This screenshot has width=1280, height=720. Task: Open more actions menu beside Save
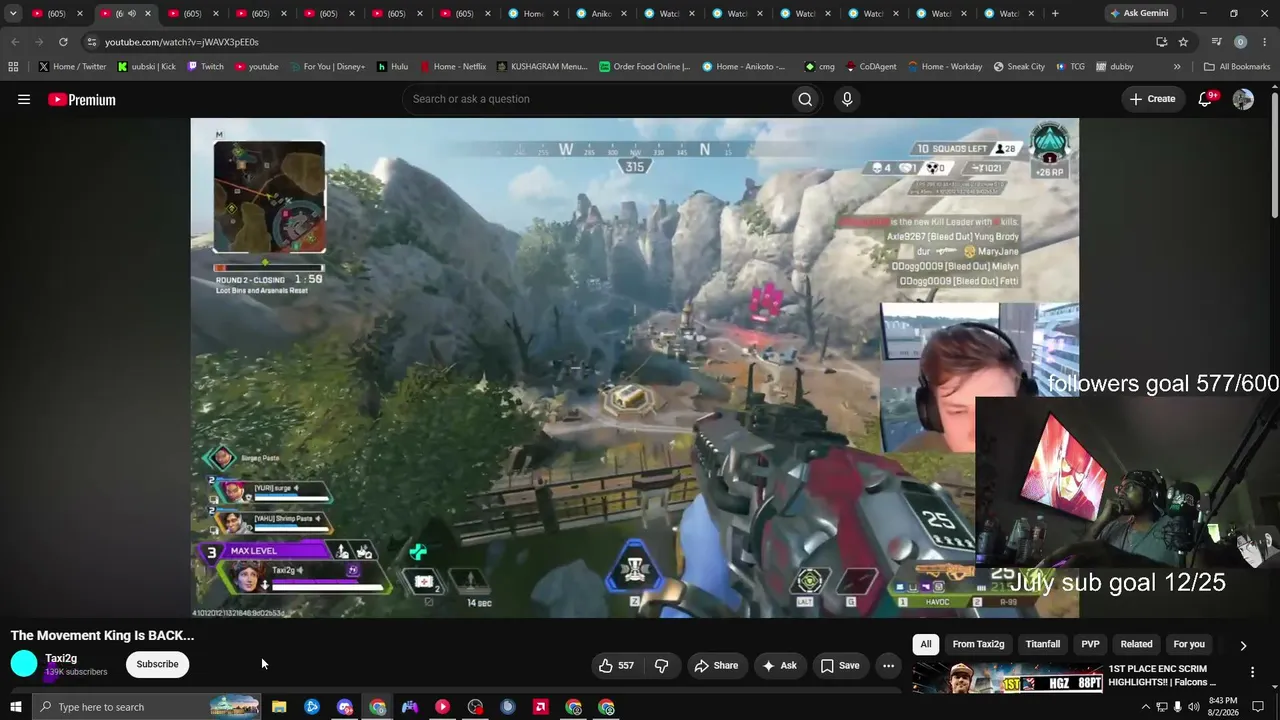pos(888,666)
